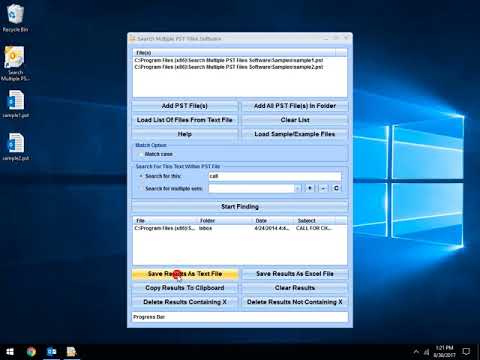Viewport: 480px width, 360px height.
Task: Open the Action Center notifications
Action: 466,352
